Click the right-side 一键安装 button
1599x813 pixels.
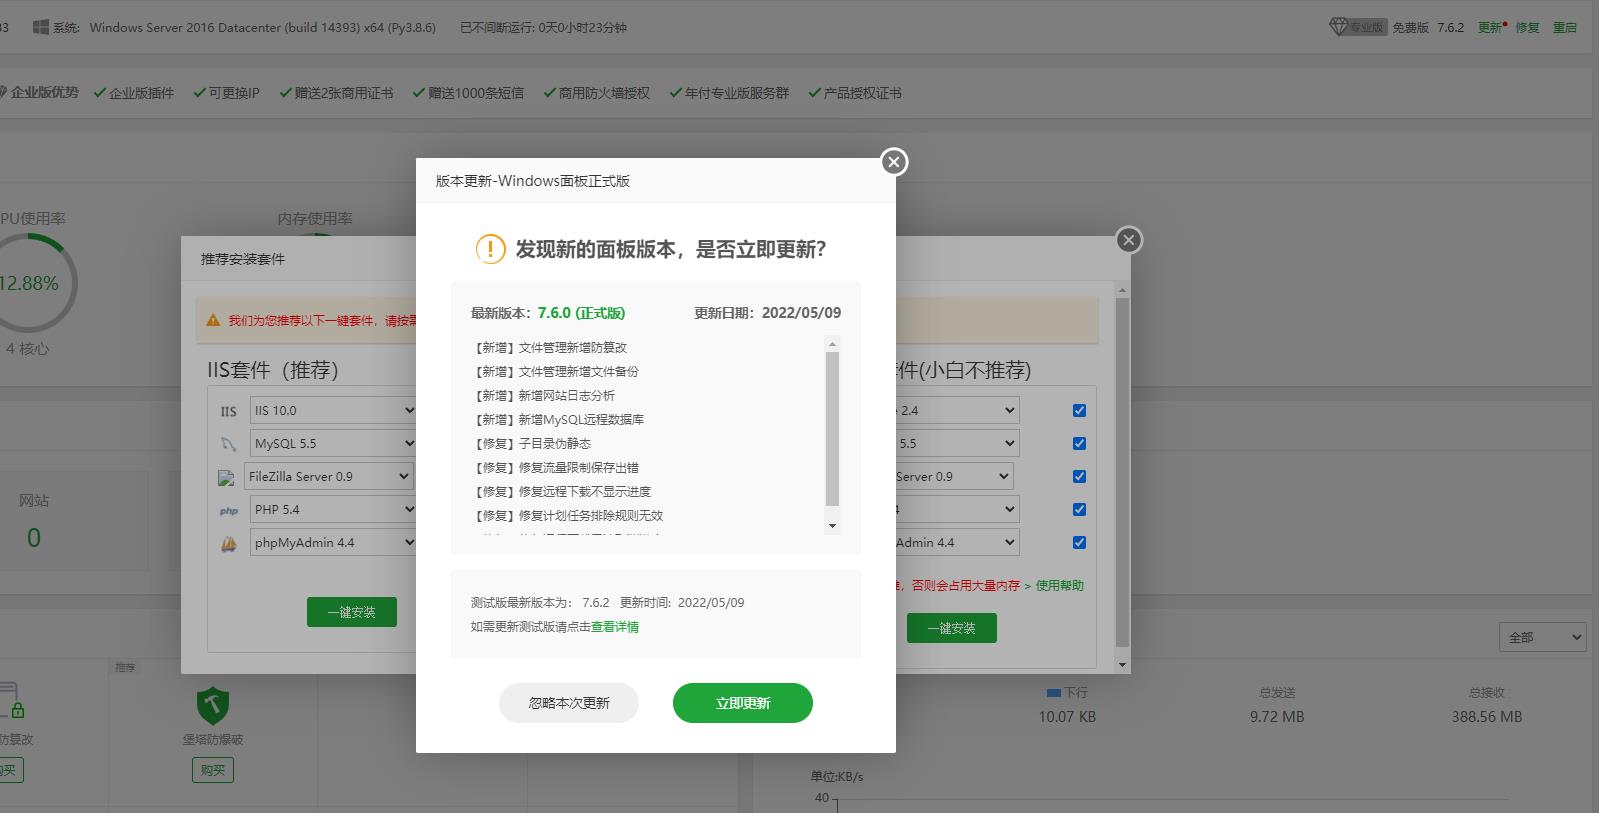point(952,628)
